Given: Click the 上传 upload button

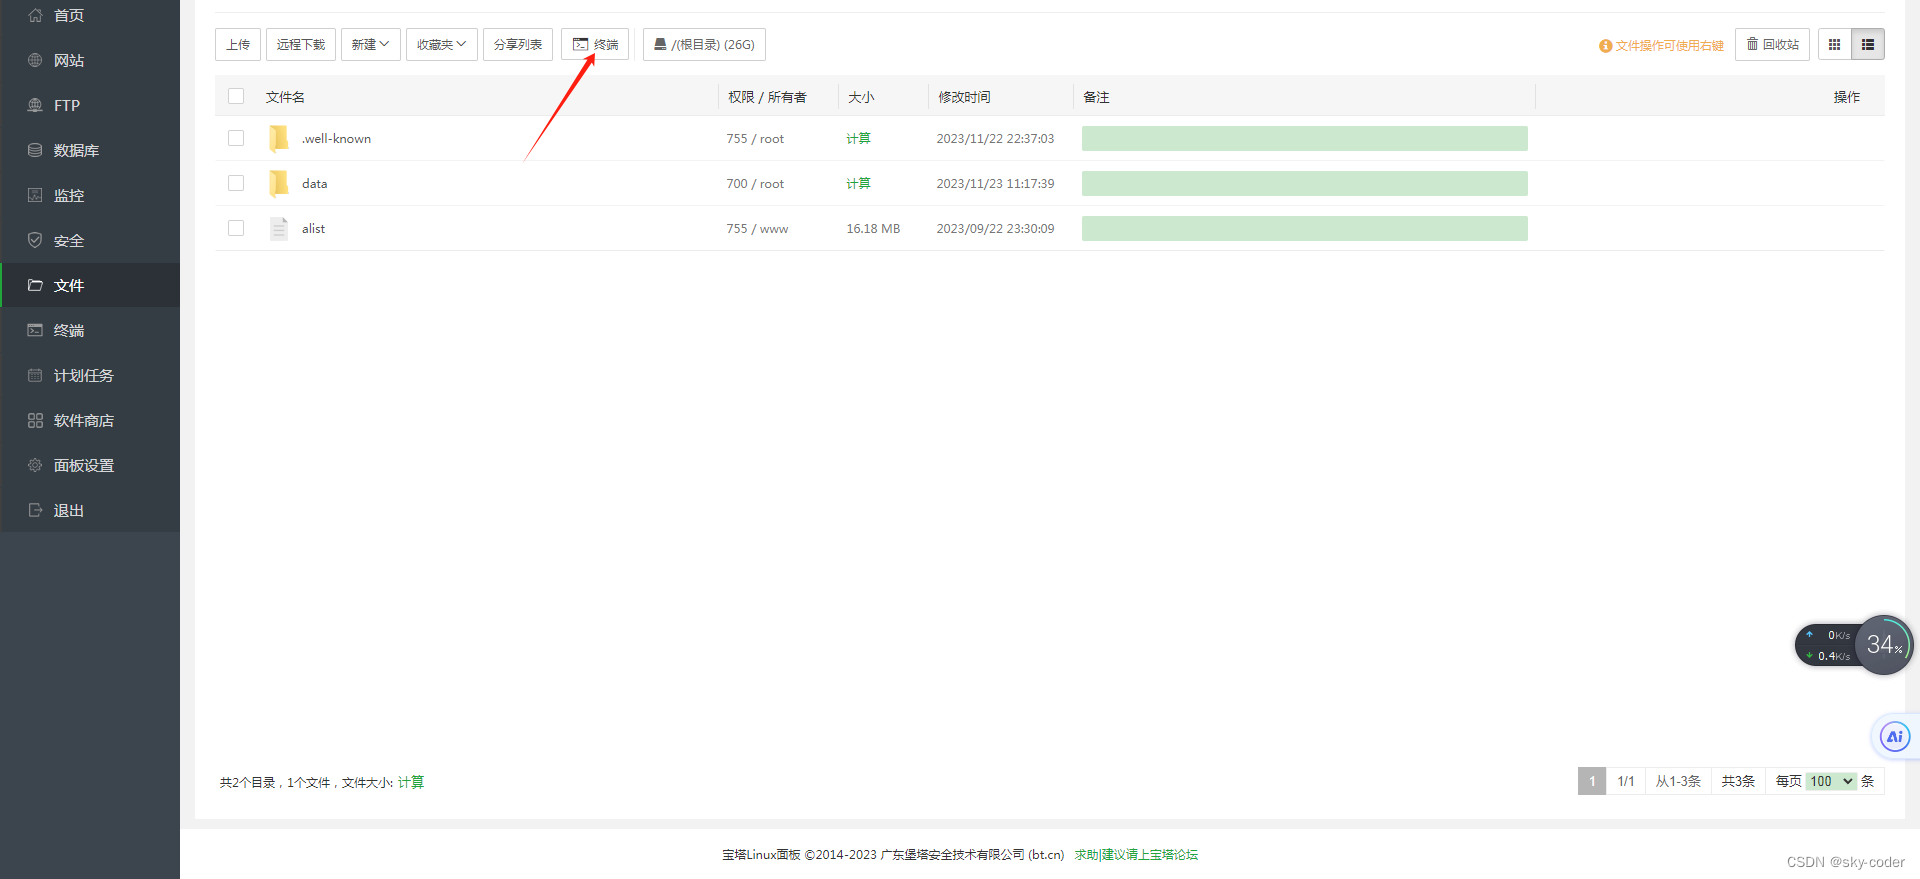Looking at the screenshot, I should coord(238,44).
